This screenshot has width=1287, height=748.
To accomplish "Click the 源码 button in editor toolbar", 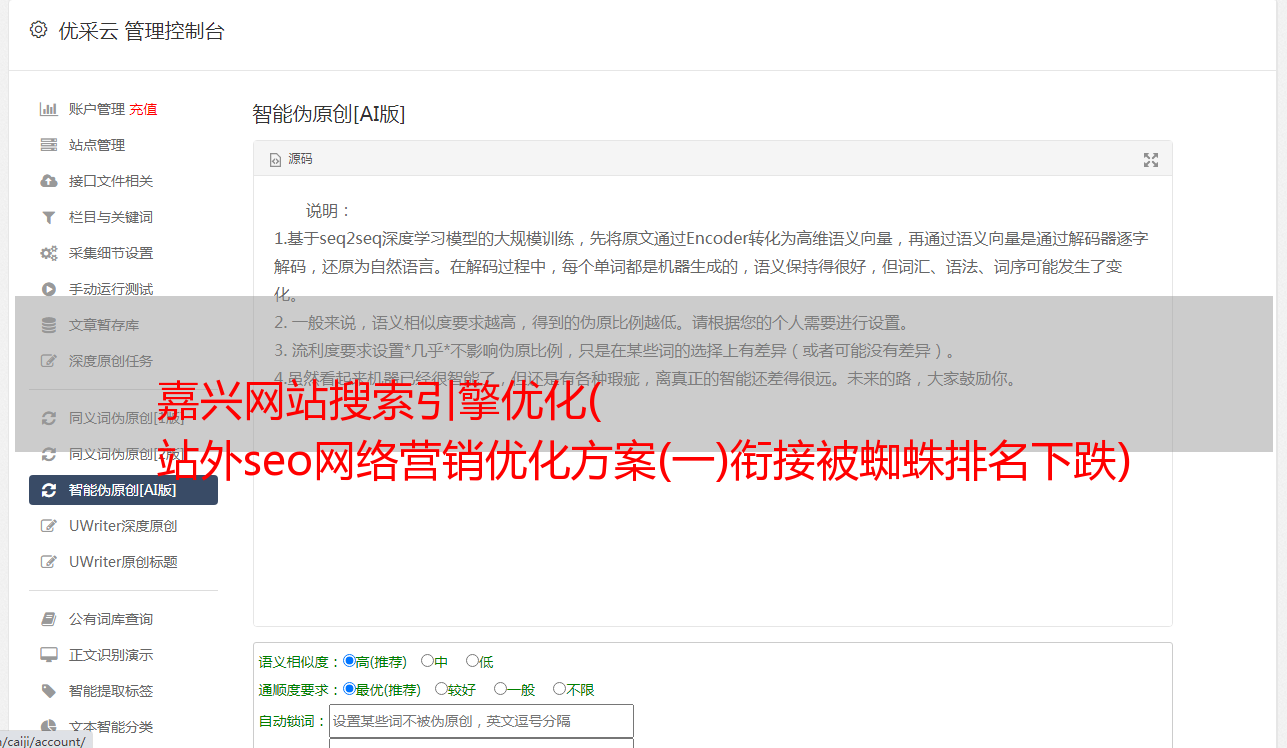I will 291,159.
